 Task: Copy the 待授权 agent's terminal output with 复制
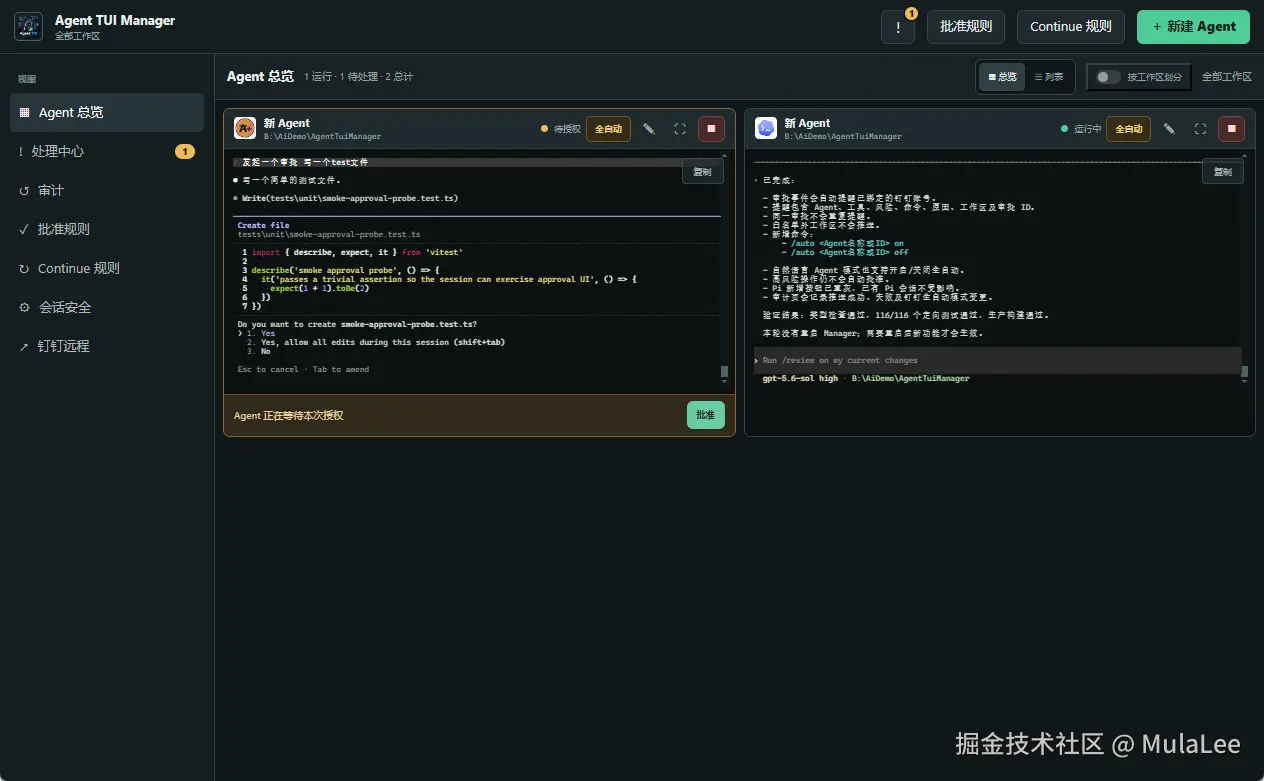point(703,172)
